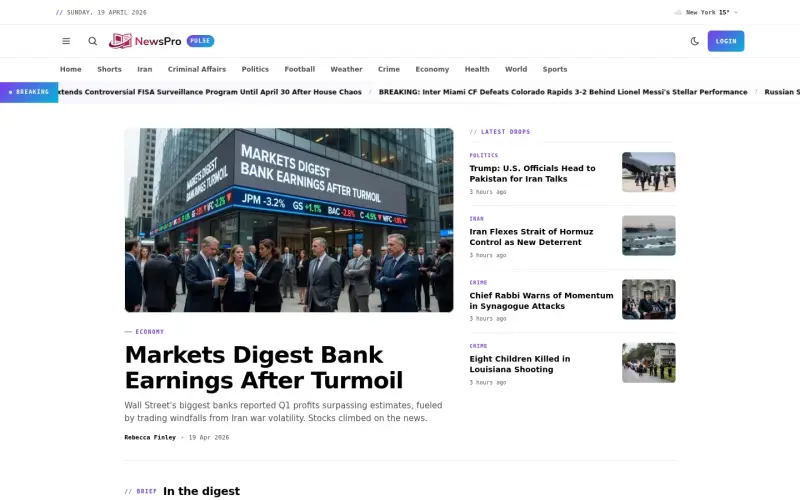The width and height of the screenshot is (800, 500).
Task: Open the Shorts section
Action: pos(109,69)
